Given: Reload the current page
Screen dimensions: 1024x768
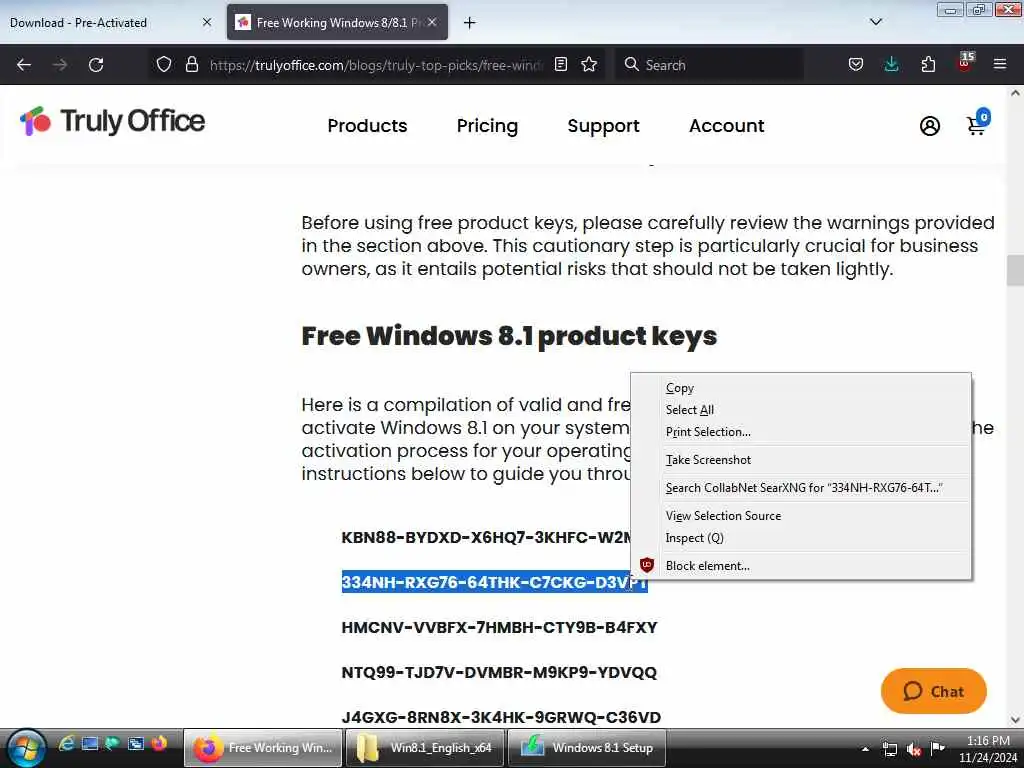Looking at the screenshot, I should click(x=96, y=65).
